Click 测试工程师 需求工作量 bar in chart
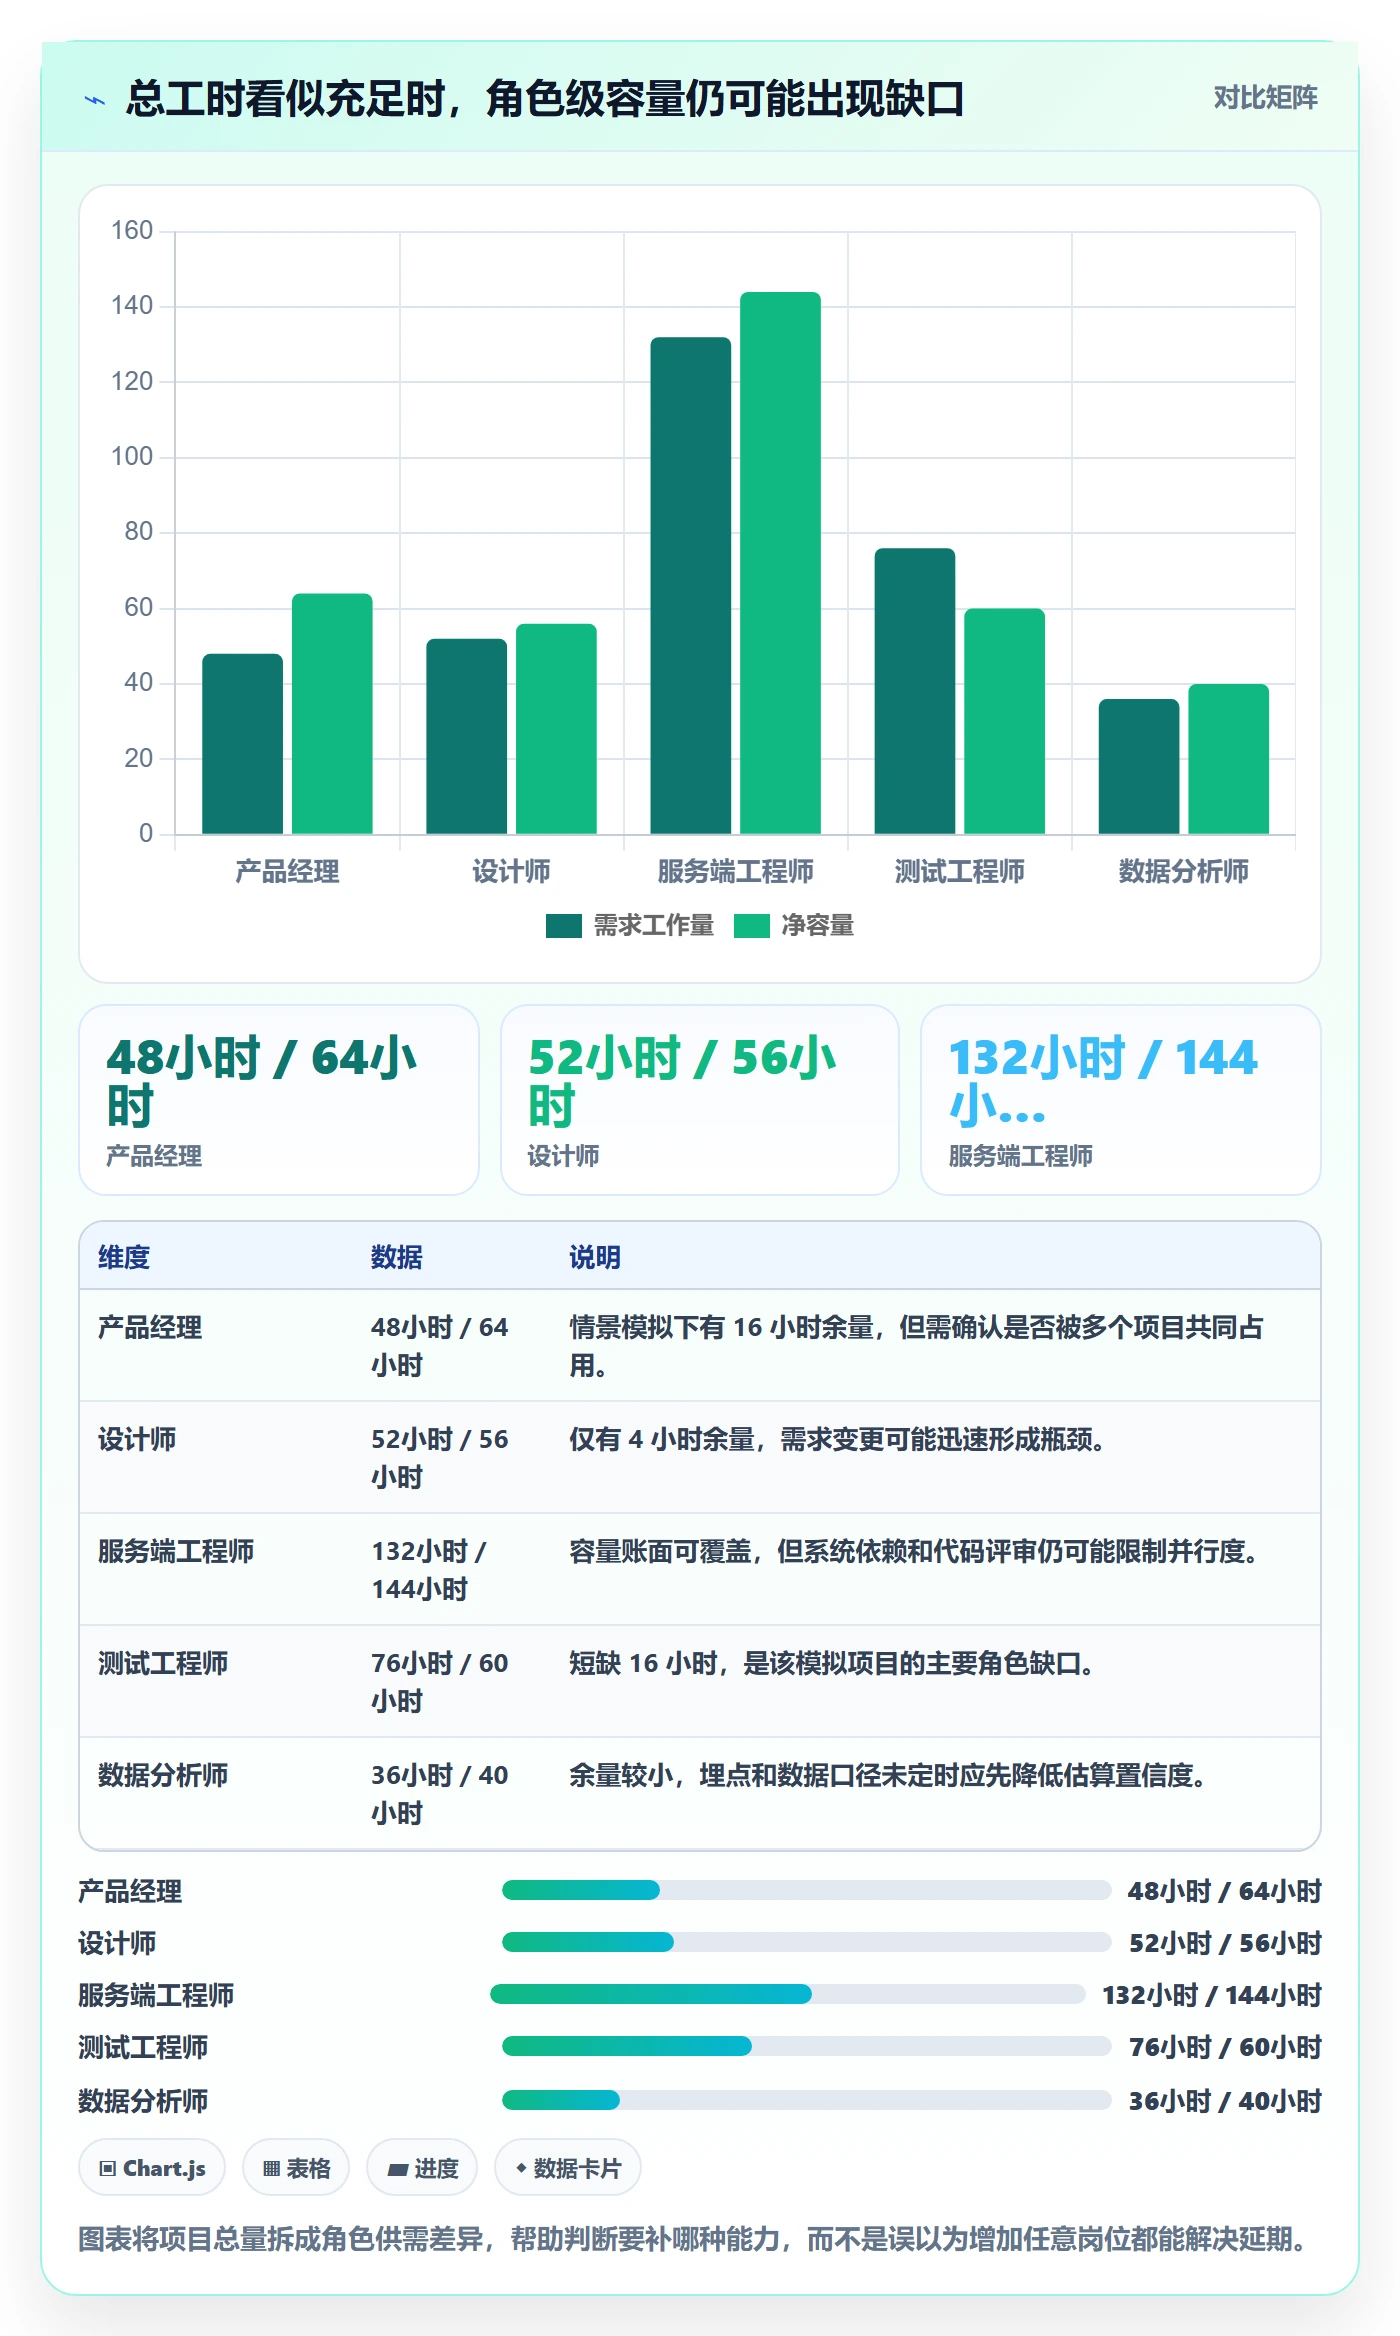The height and width of the screenshot is (2336, 1400). coord(915,691)
